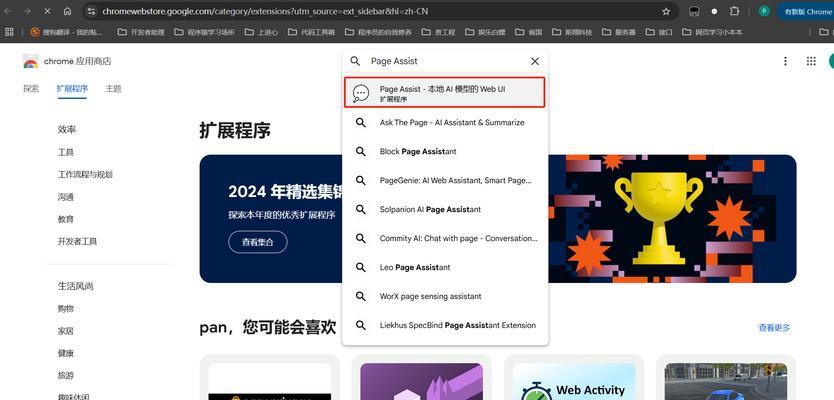
Task: Choose the 健康 category
Action: pos(65,353)
